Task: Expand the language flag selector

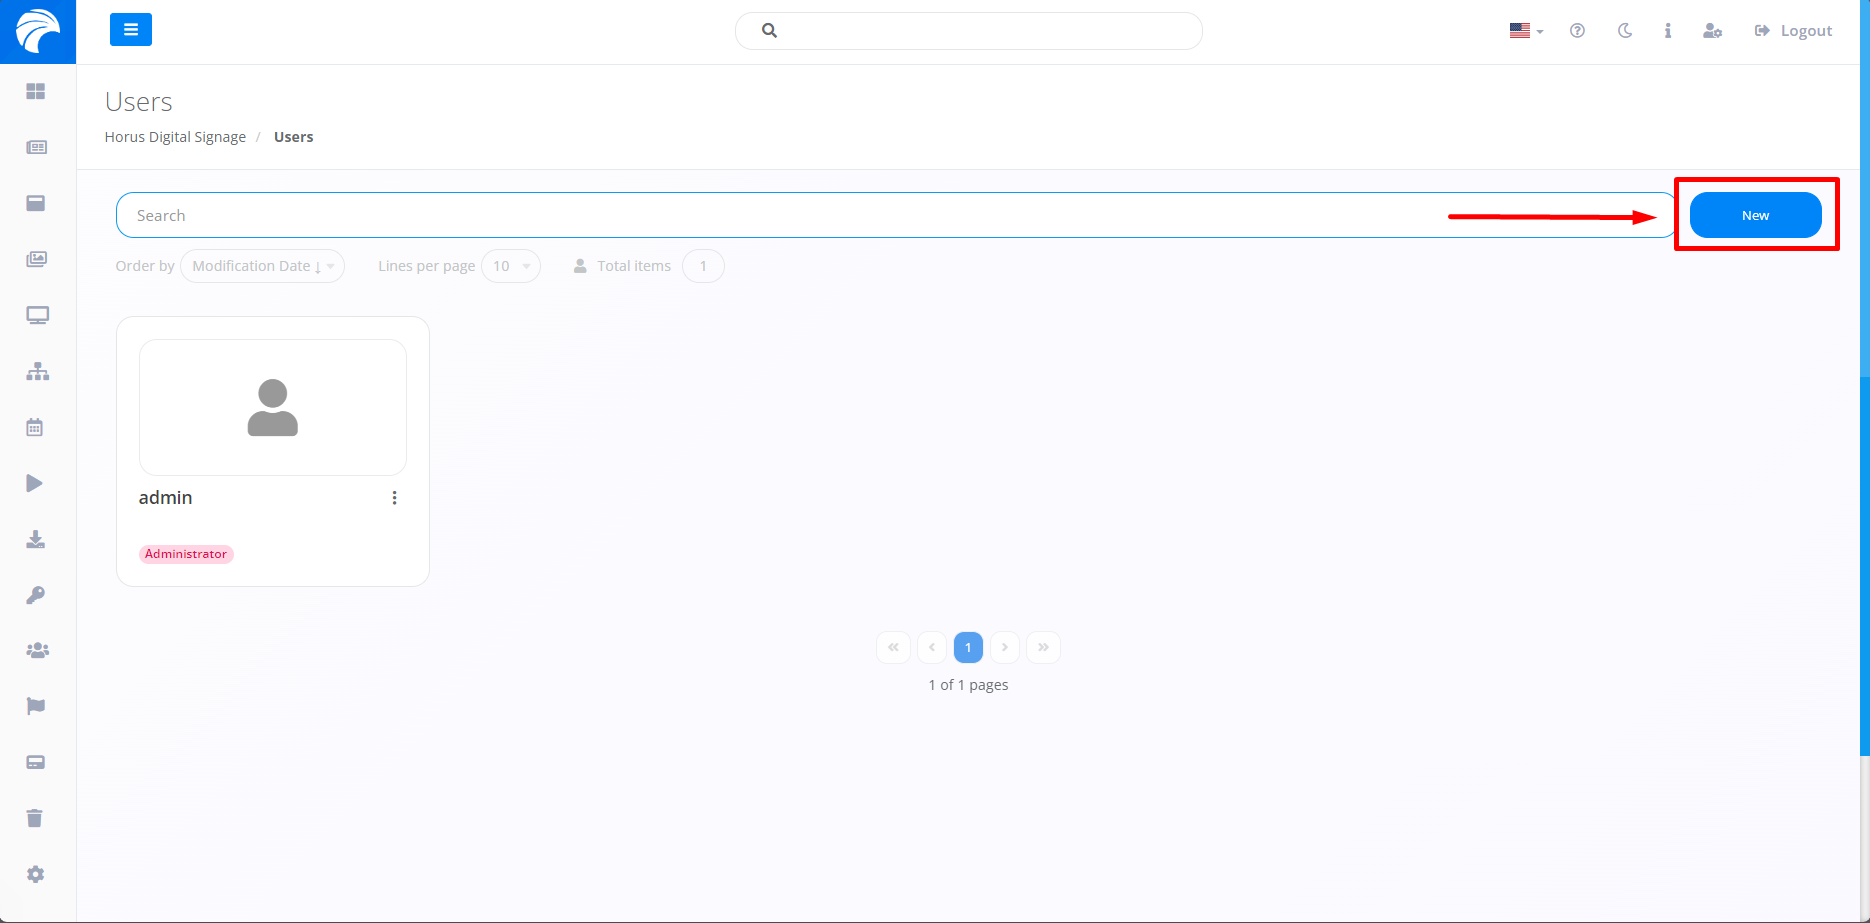Action: click(x=1524, y=30)
